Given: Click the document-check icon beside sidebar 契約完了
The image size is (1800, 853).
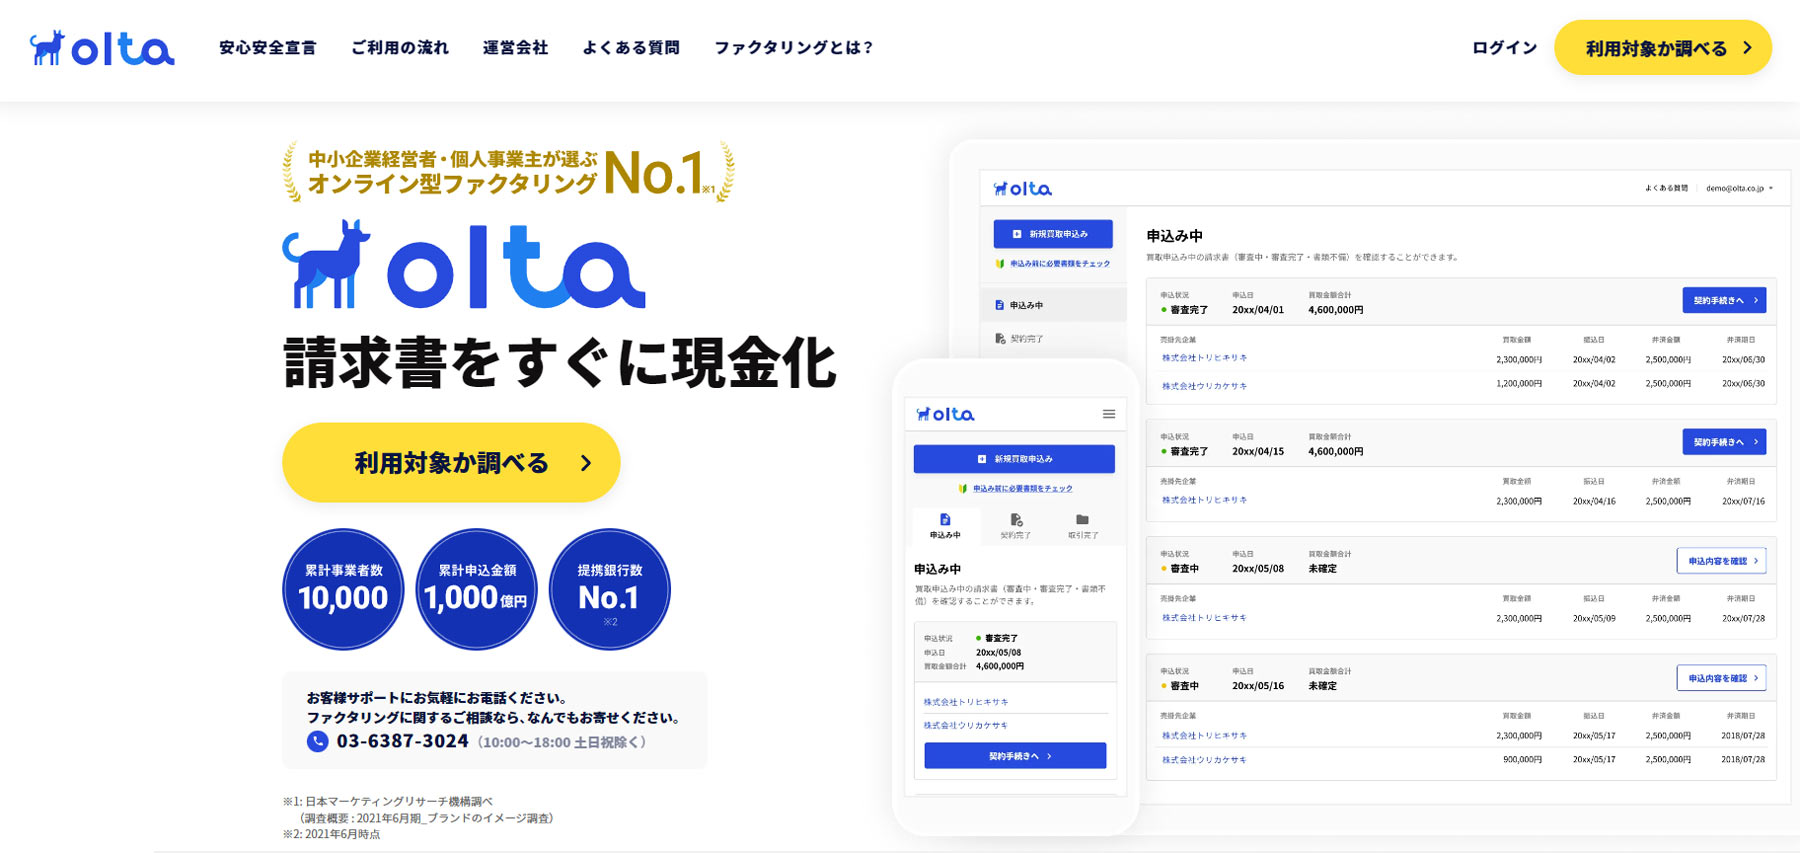Looking at the screenshot, I should click(1000, 339).
